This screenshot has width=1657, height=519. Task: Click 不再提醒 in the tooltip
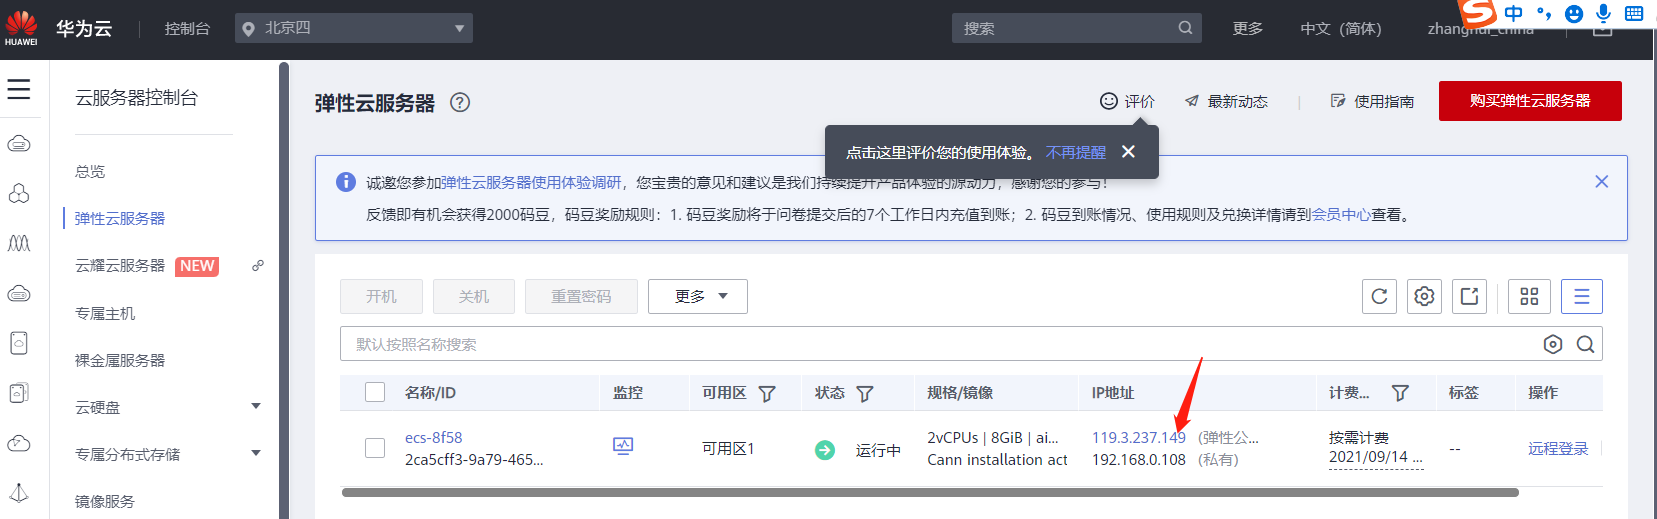[x=1076, y=153]
